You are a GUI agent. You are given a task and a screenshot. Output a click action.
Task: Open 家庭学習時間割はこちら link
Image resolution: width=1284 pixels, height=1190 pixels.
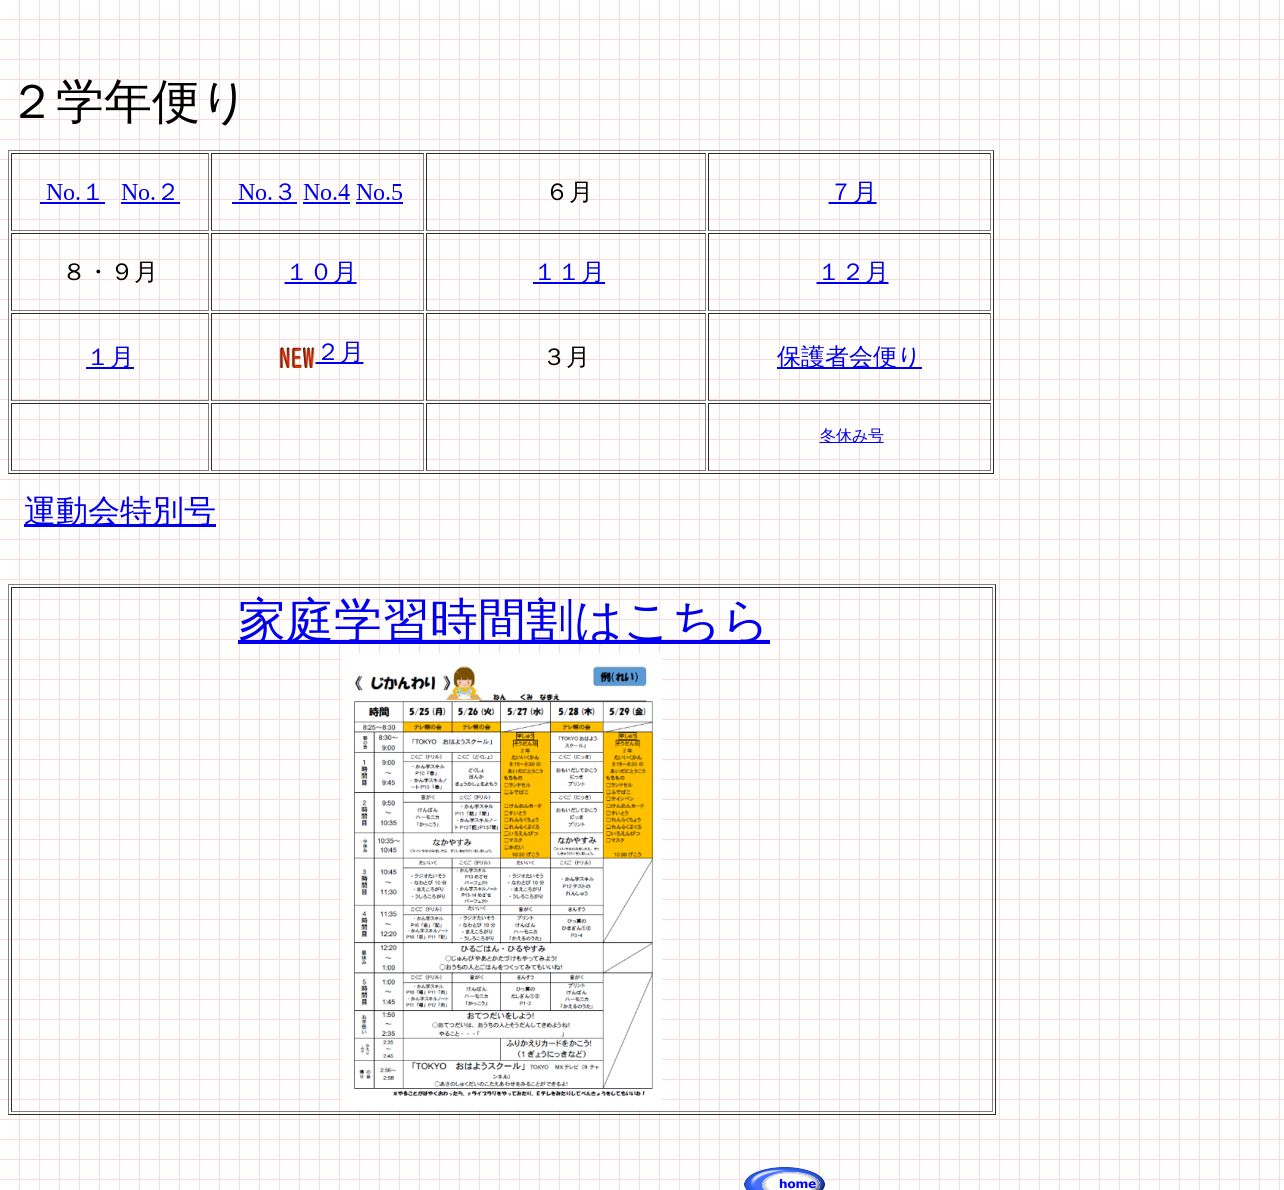pos(503,620)
